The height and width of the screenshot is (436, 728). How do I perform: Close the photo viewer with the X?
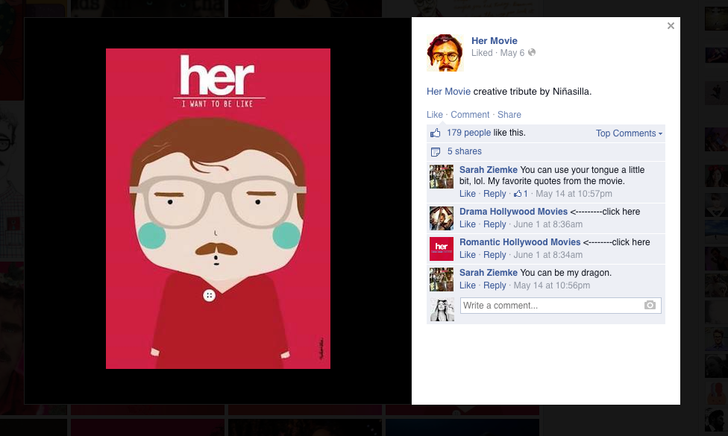(x=670, y=26)
